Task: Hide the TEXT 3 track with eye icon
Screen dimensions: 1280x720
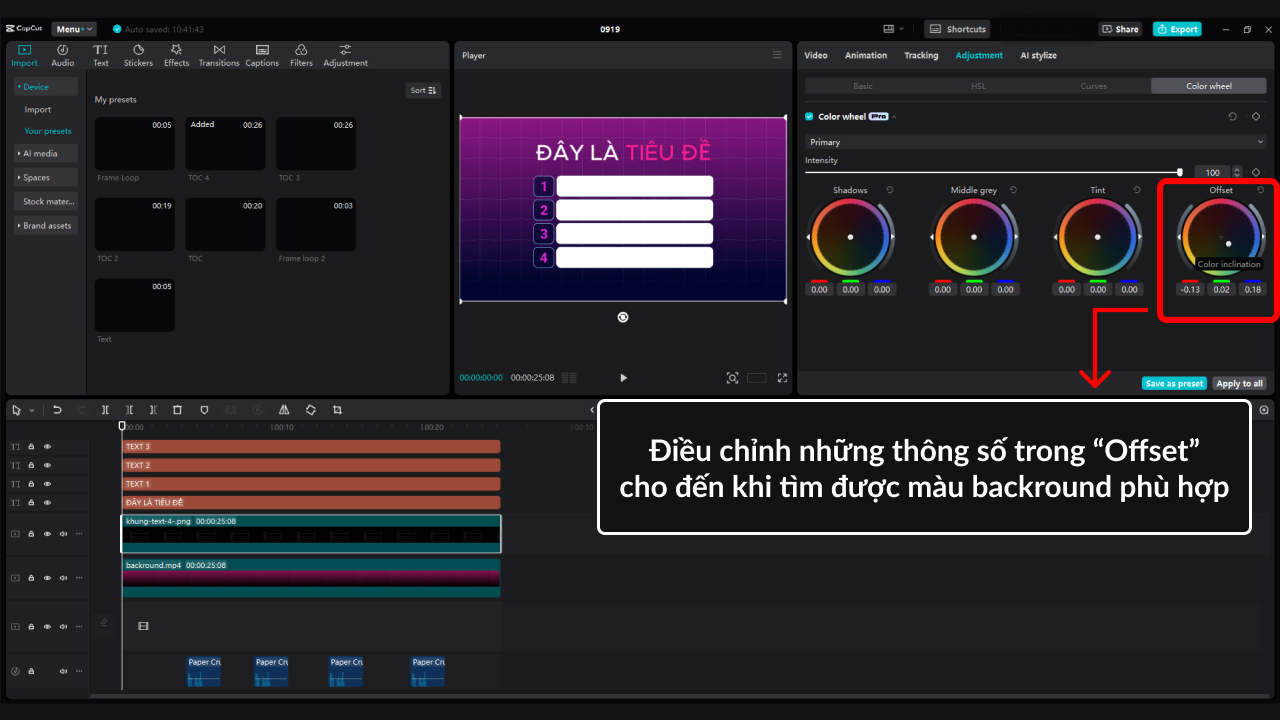Action: click(47, 446)
